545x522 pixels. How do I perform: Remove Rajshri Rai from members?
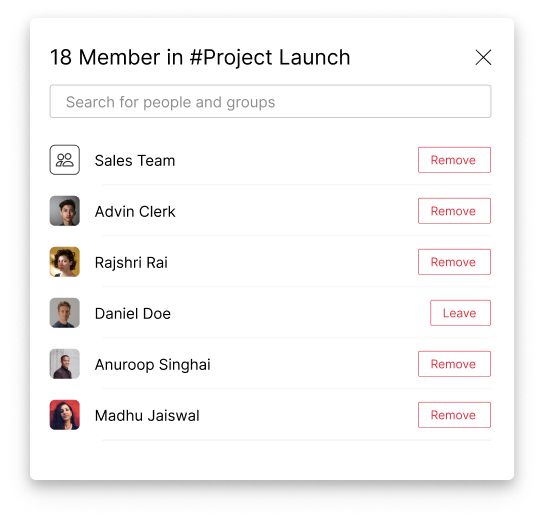[x=454, y=262]
